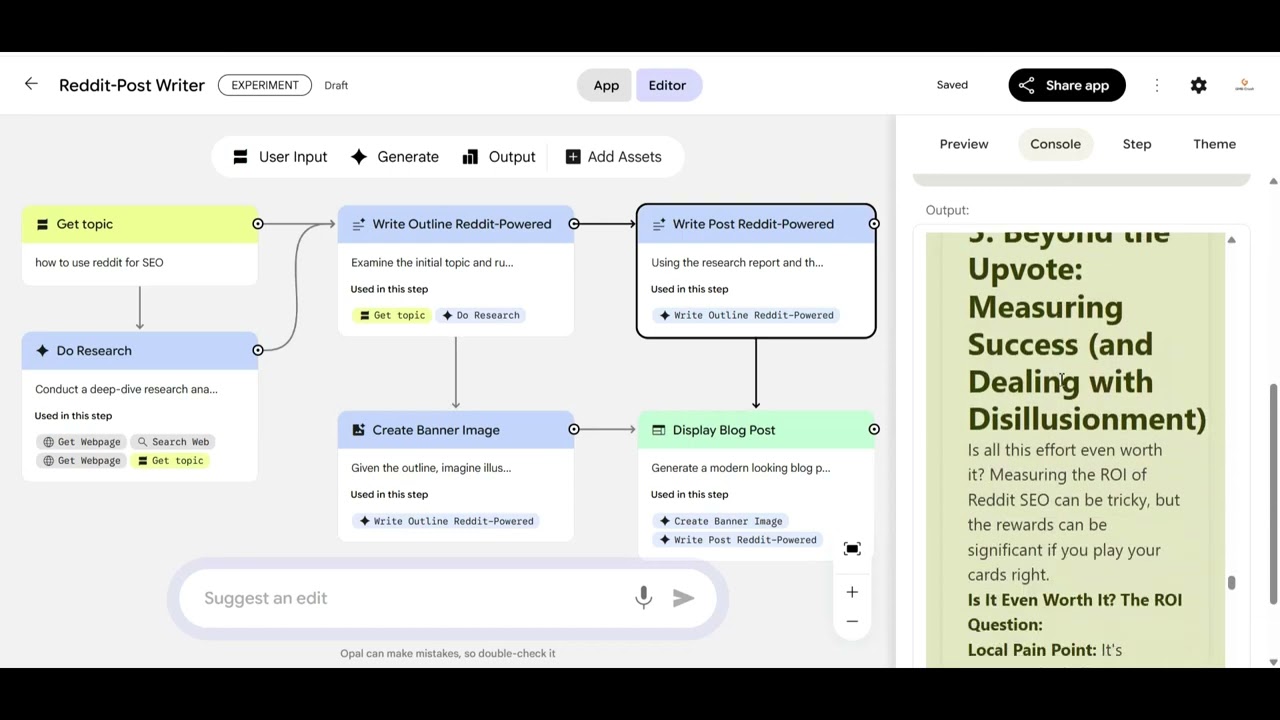Click the right panel scrollbar thumb

pyautogui.click(x=1273, y=493)
